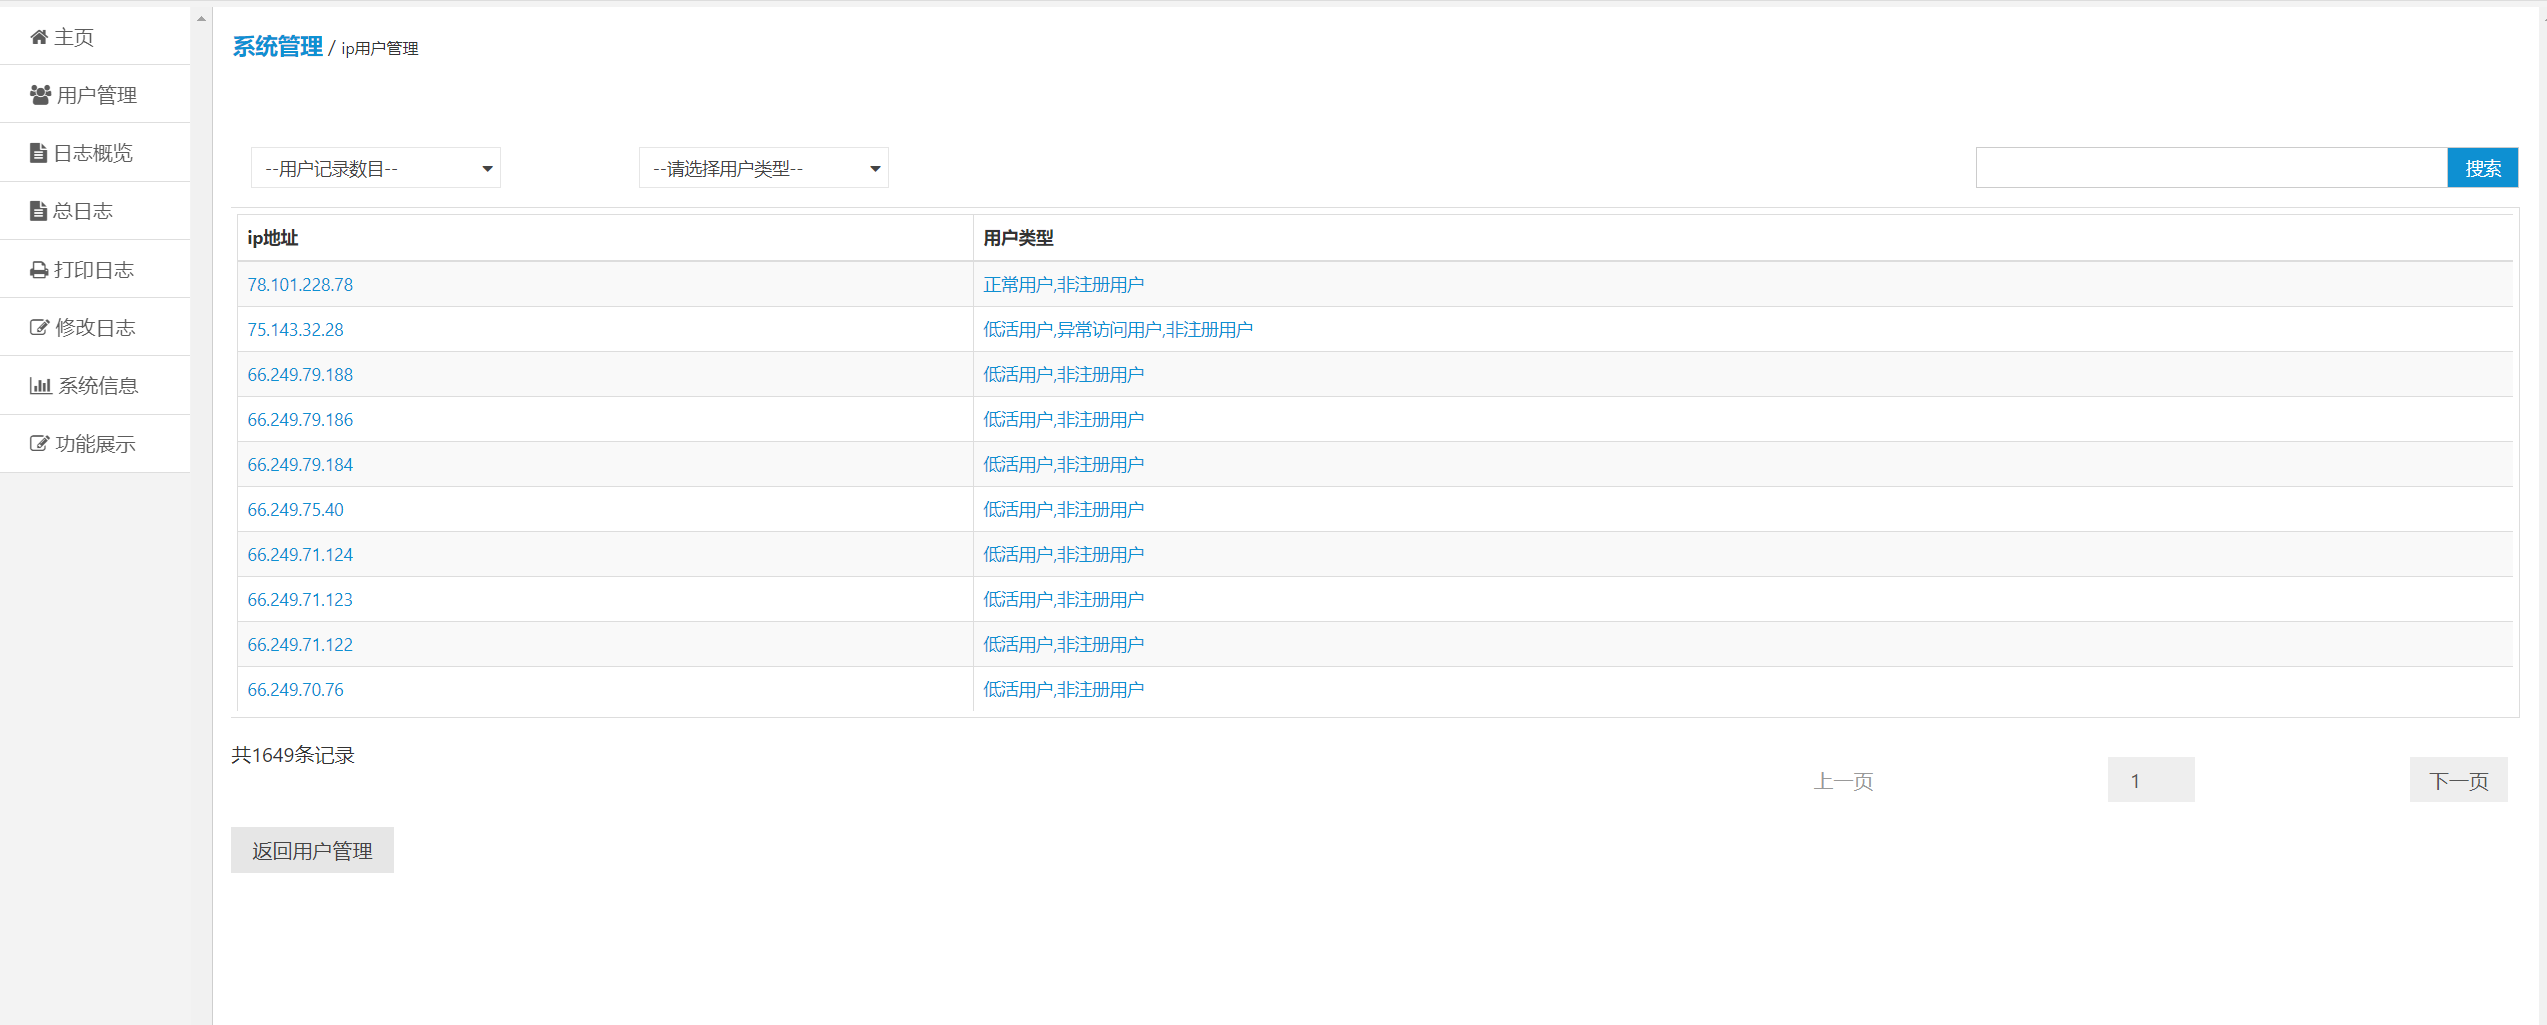The width and height of the screenshot is (2547, 1025).
Task: Open IP address 66.249.71.122
Action: (300, 645)
